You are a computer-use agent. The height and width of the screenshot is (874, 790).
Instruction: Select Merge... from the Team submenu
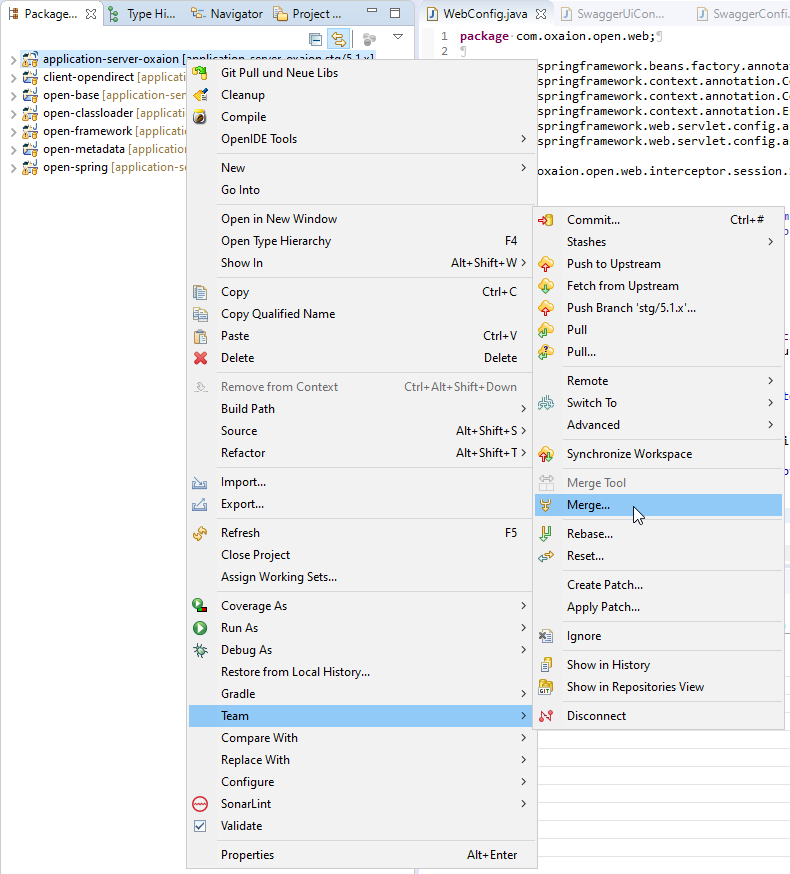588,505
